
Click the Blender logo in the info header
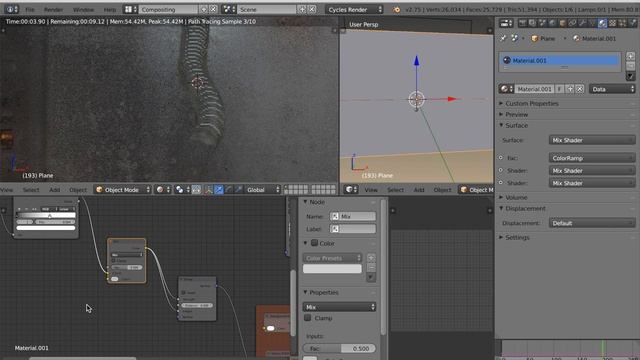coord(396,9)
